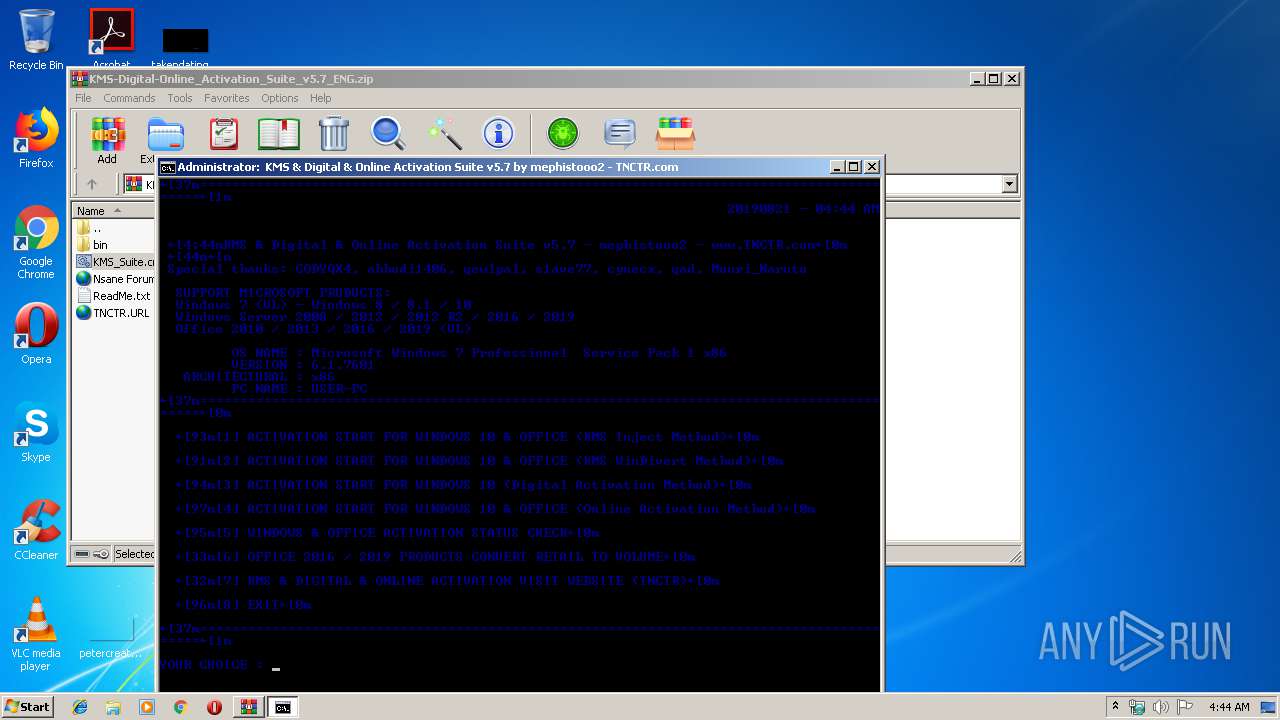Click the system clock showing 4:44 AM

(1229, 707)
